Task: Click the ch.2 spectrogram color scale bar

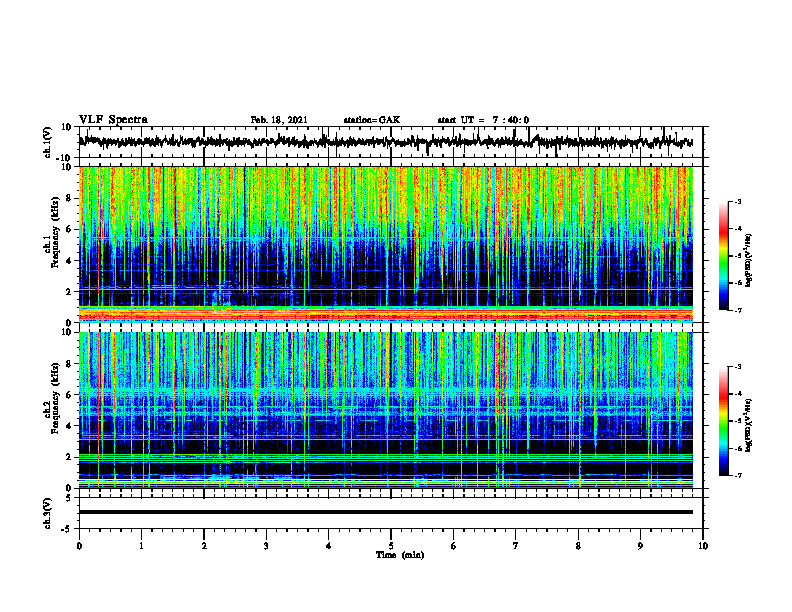Action: pos(723,421)
